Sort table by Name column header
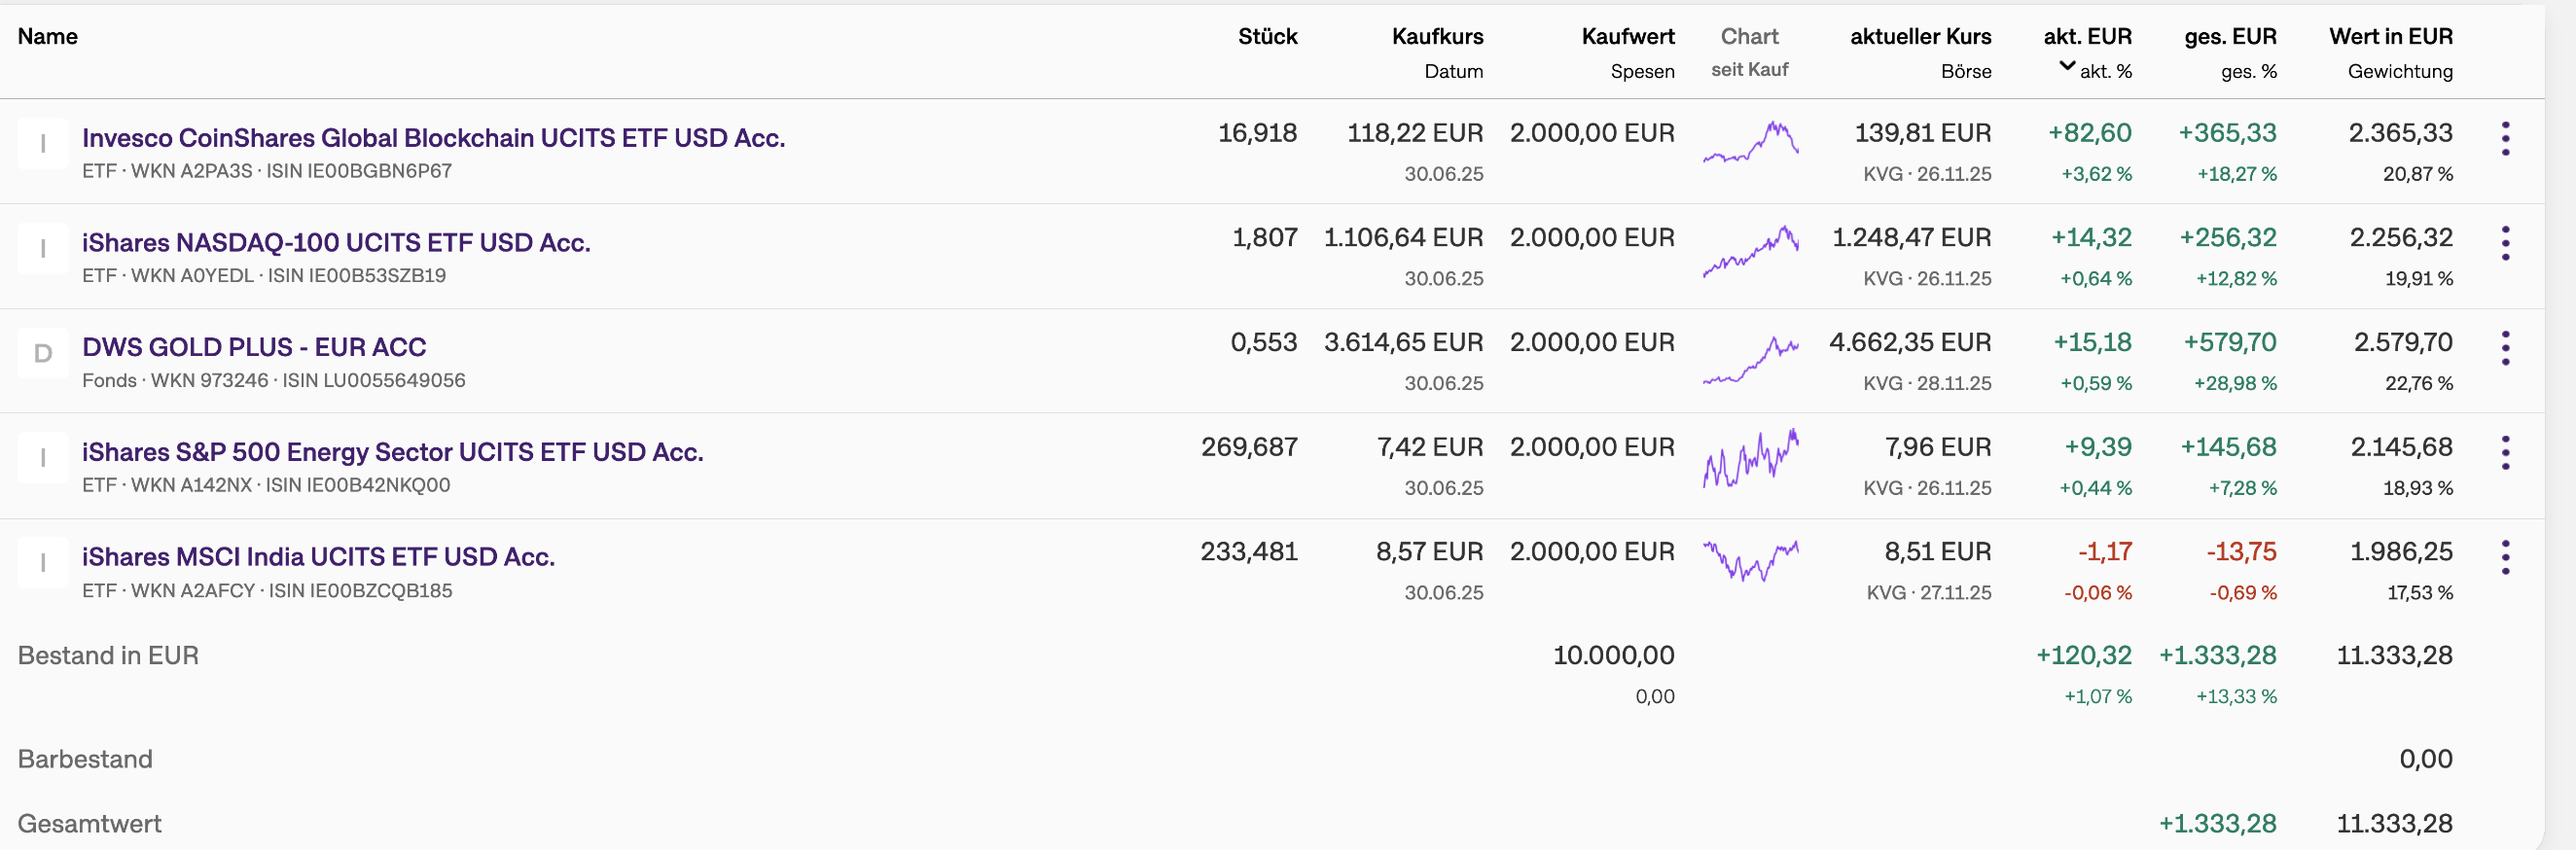The image size is (2576, 850). [48, 37]
